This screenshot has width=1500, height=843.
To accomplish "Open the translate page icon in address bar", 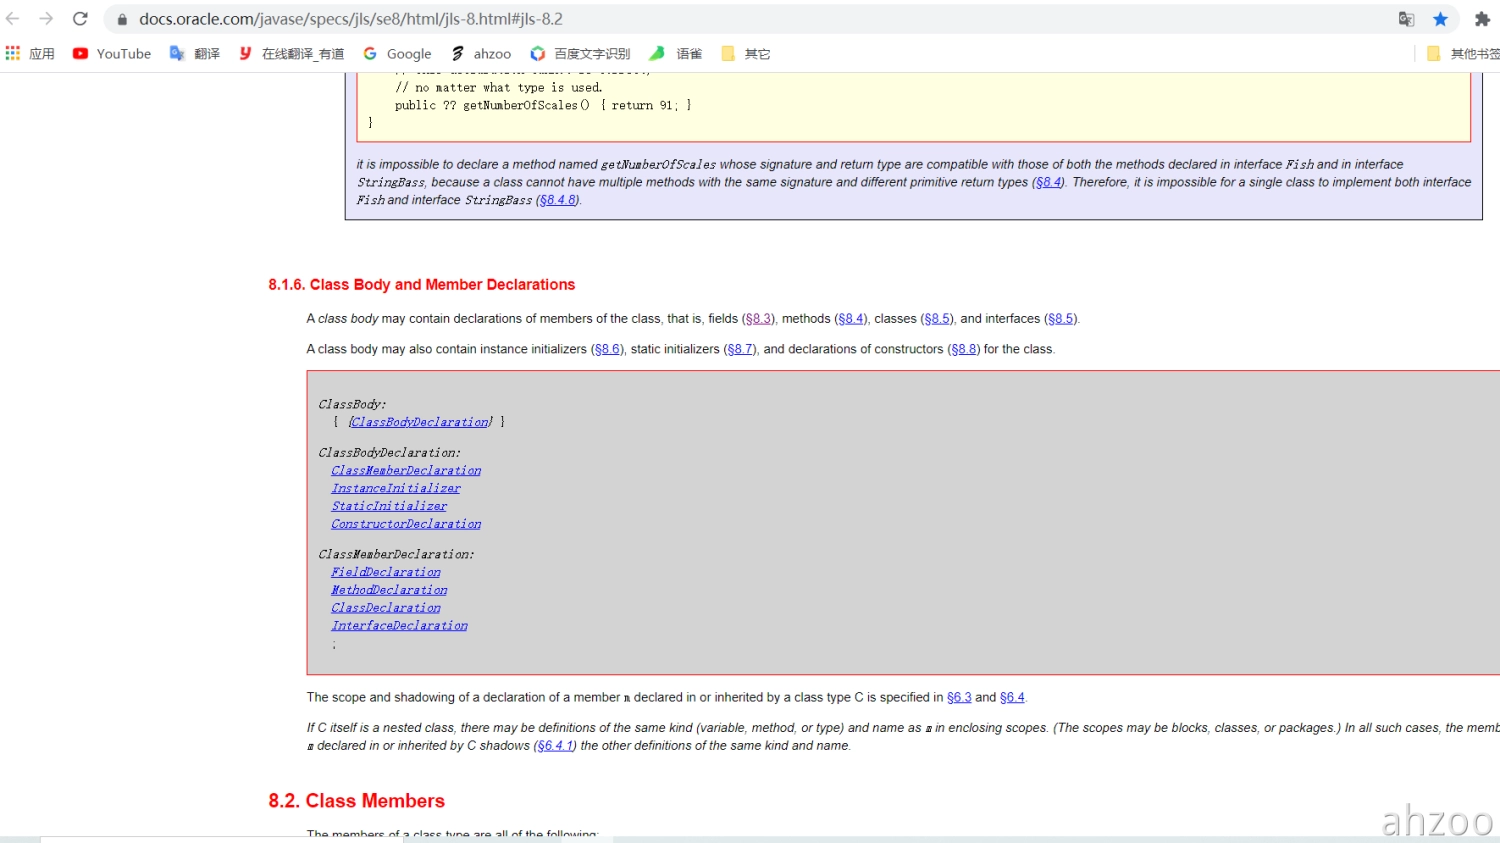I will (x=1406, y=19).
